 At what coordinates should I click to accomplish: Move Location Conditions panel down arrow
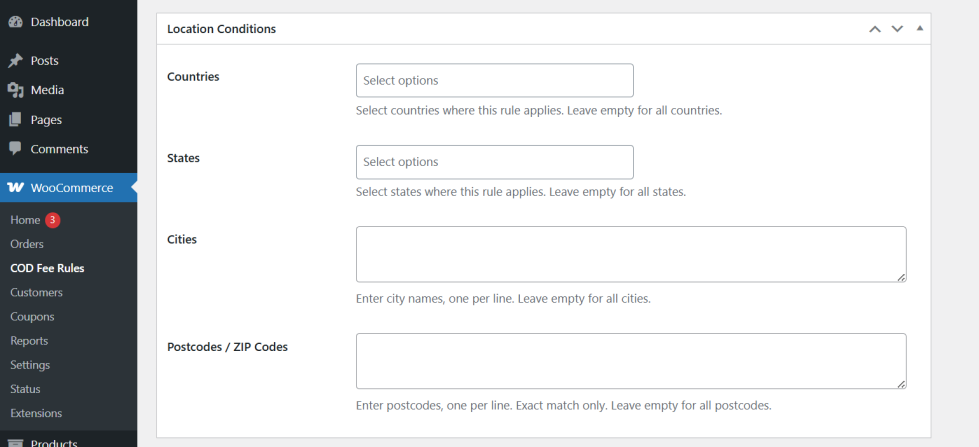click(897, 29)
